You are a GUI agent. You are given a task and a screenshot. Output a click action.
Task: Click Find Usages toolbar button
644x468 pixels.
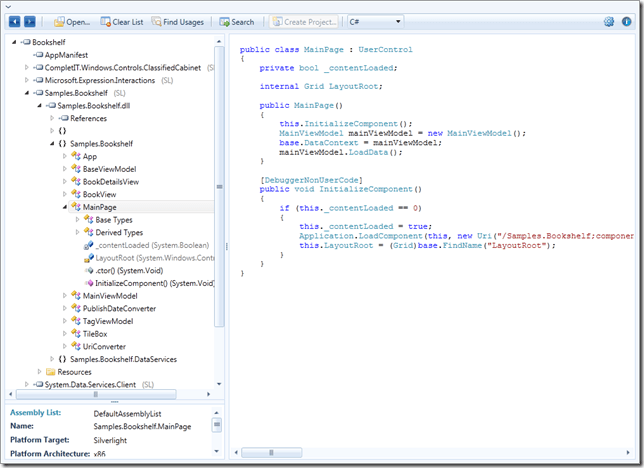pos(177,22)
